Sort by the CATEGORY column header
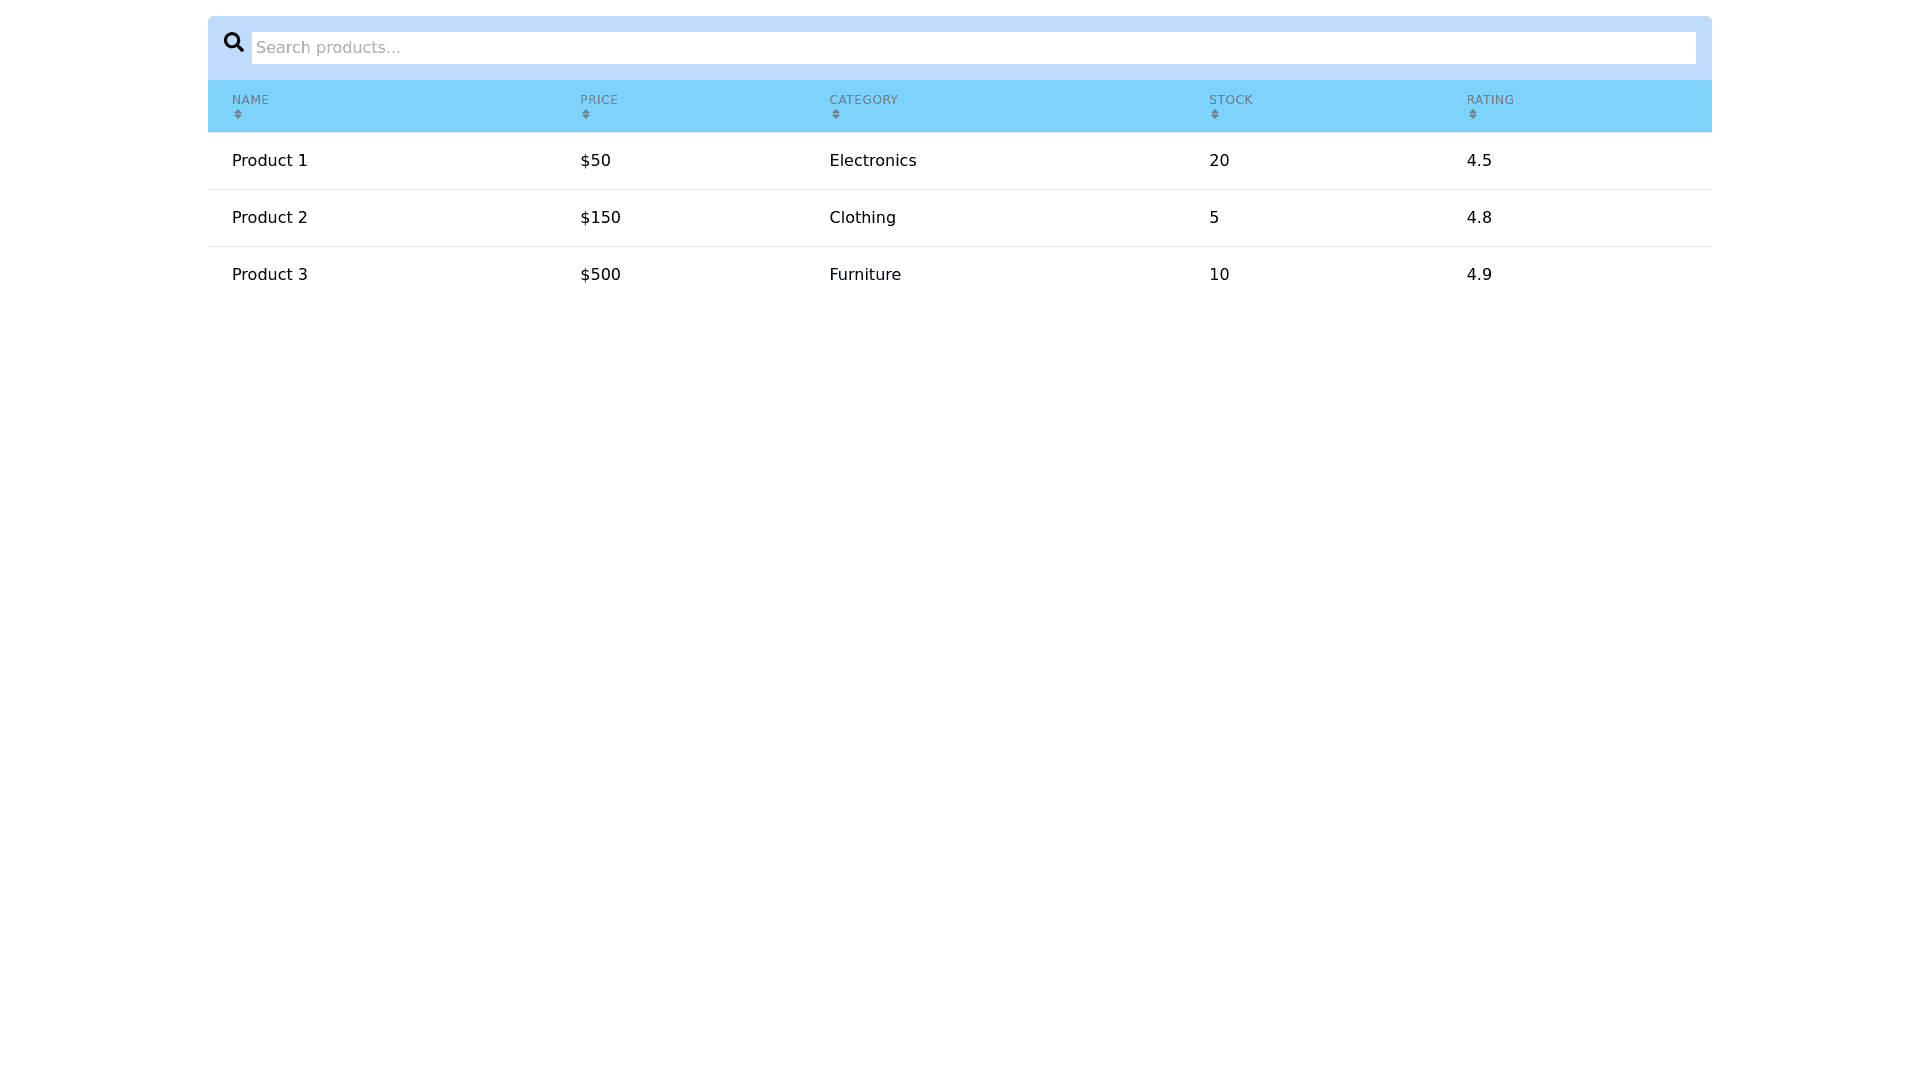Image resolution: width=1920 pixels, height=1080 pixels. [x=863, y=100]
